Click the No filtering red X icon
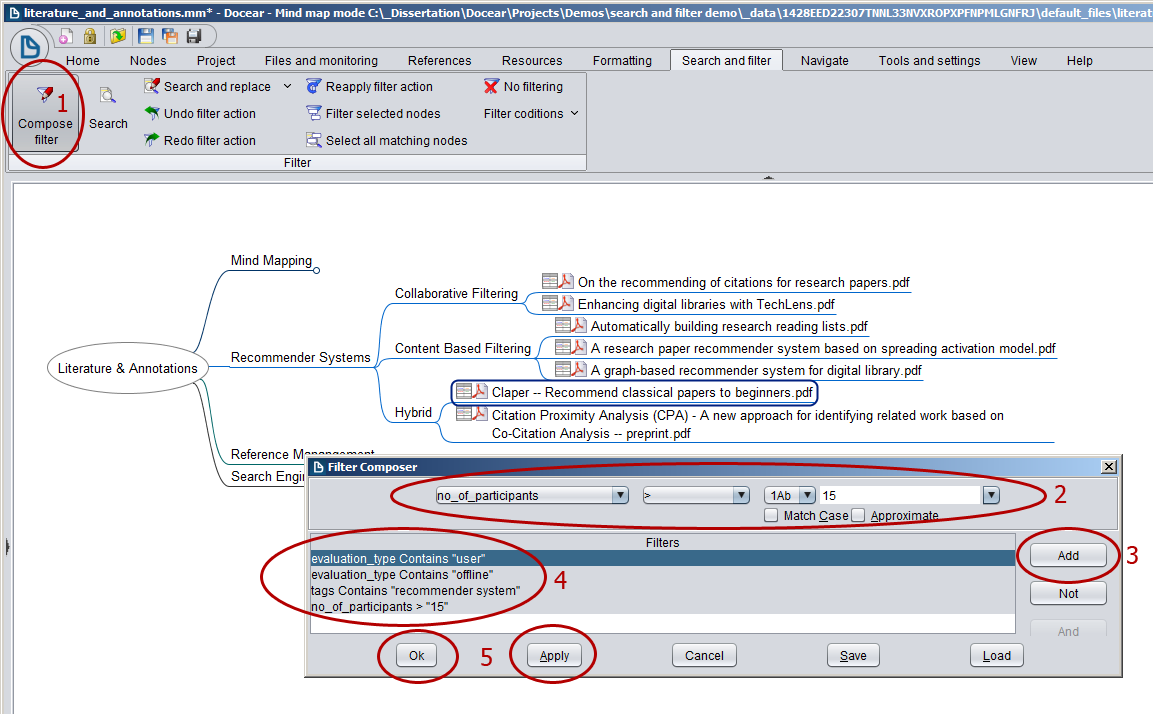The width and height of the screenshot is (1153, 714). point(491,86)
